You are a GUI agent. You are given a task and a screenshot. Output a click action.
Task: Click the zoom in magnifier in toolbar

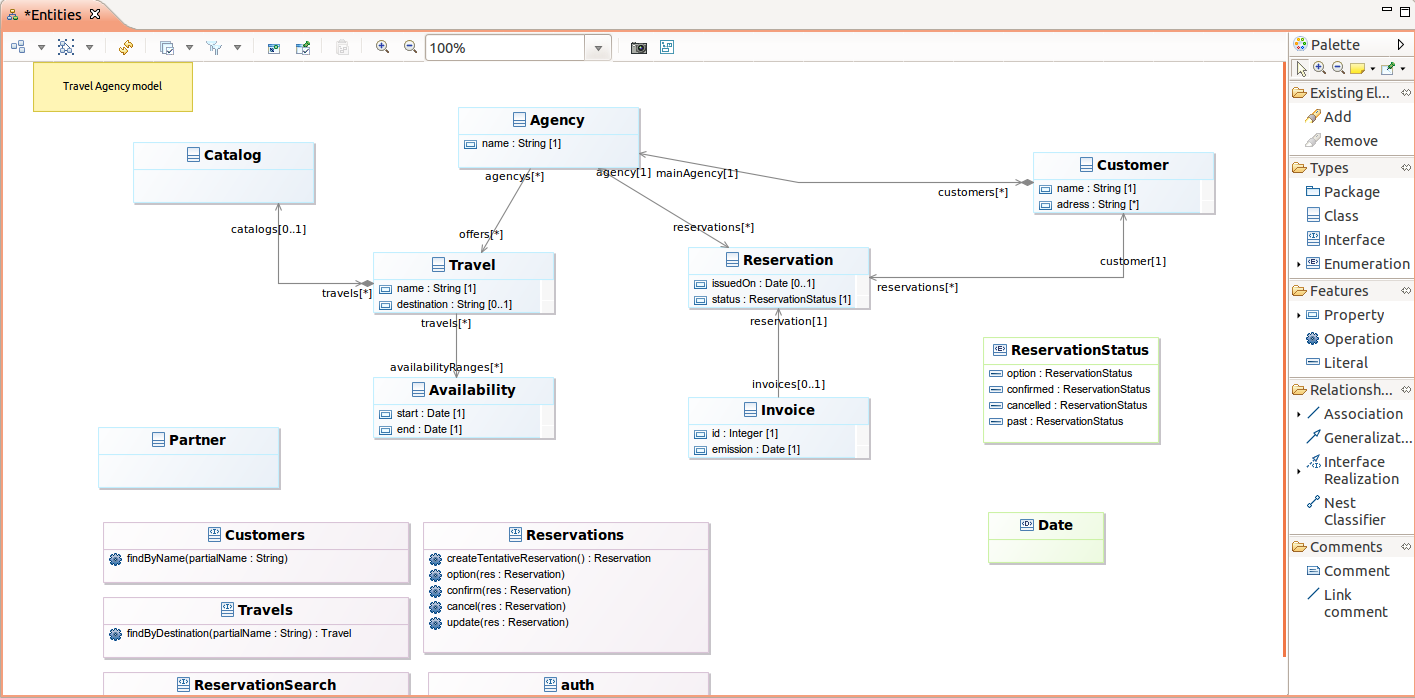pos(382,47)
